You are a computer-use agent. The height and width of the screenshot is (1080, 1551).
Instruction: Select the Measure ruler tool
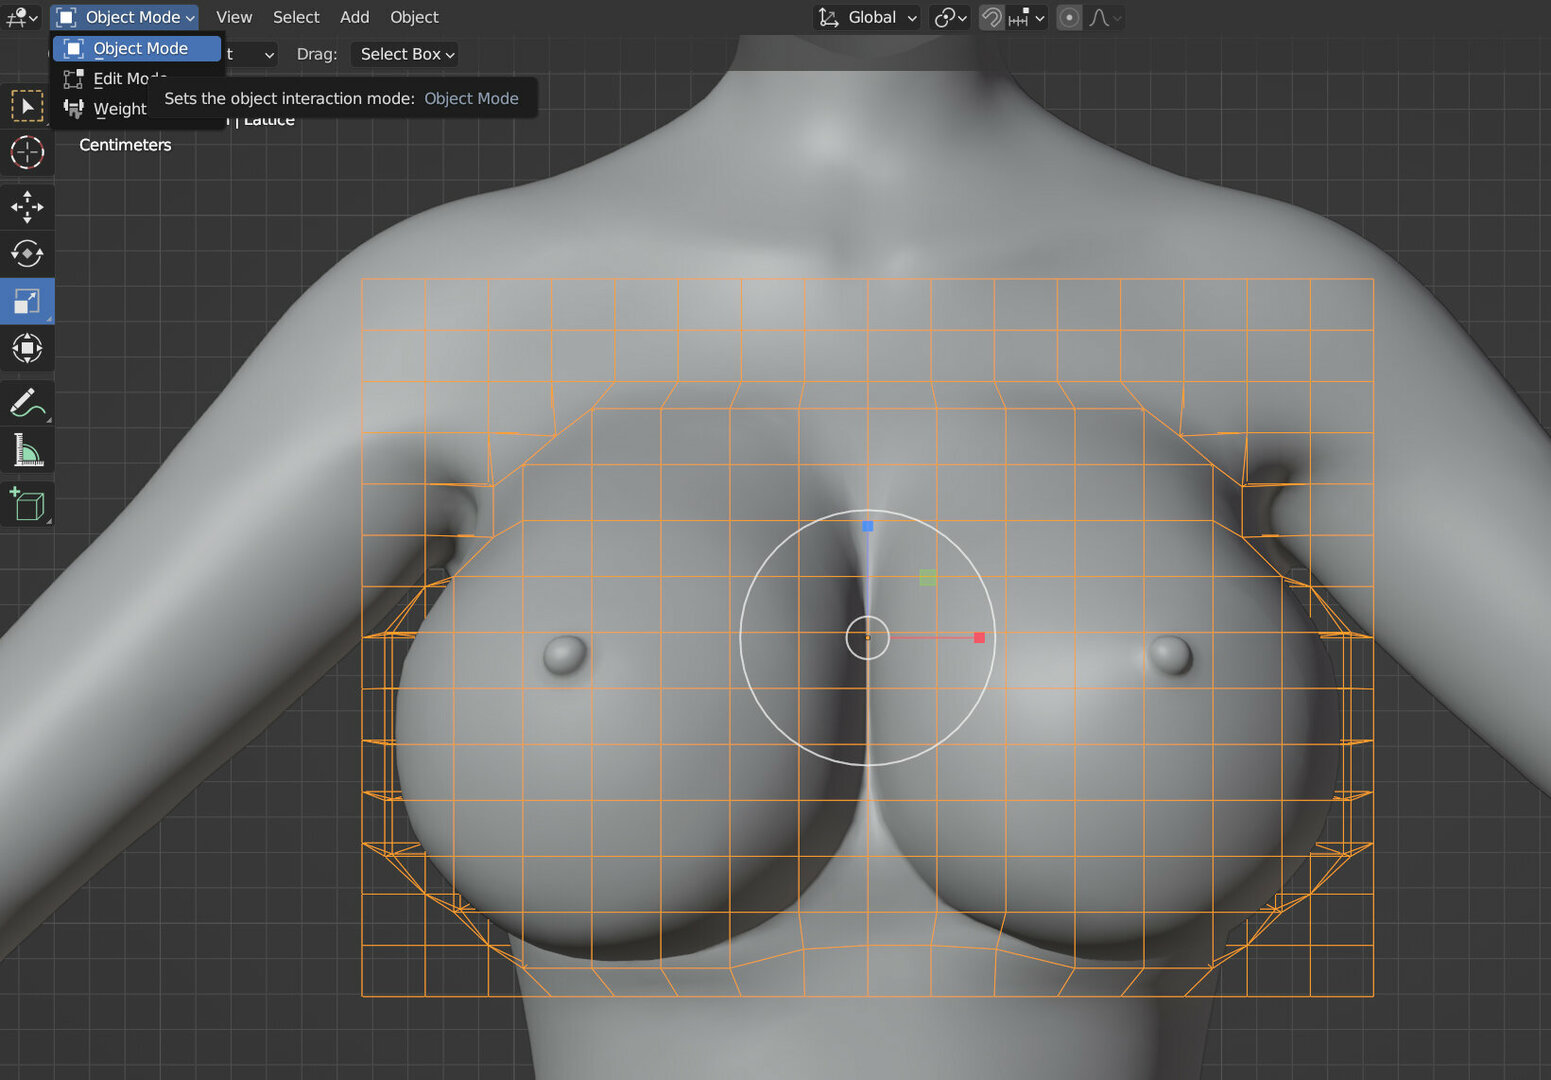27,450
